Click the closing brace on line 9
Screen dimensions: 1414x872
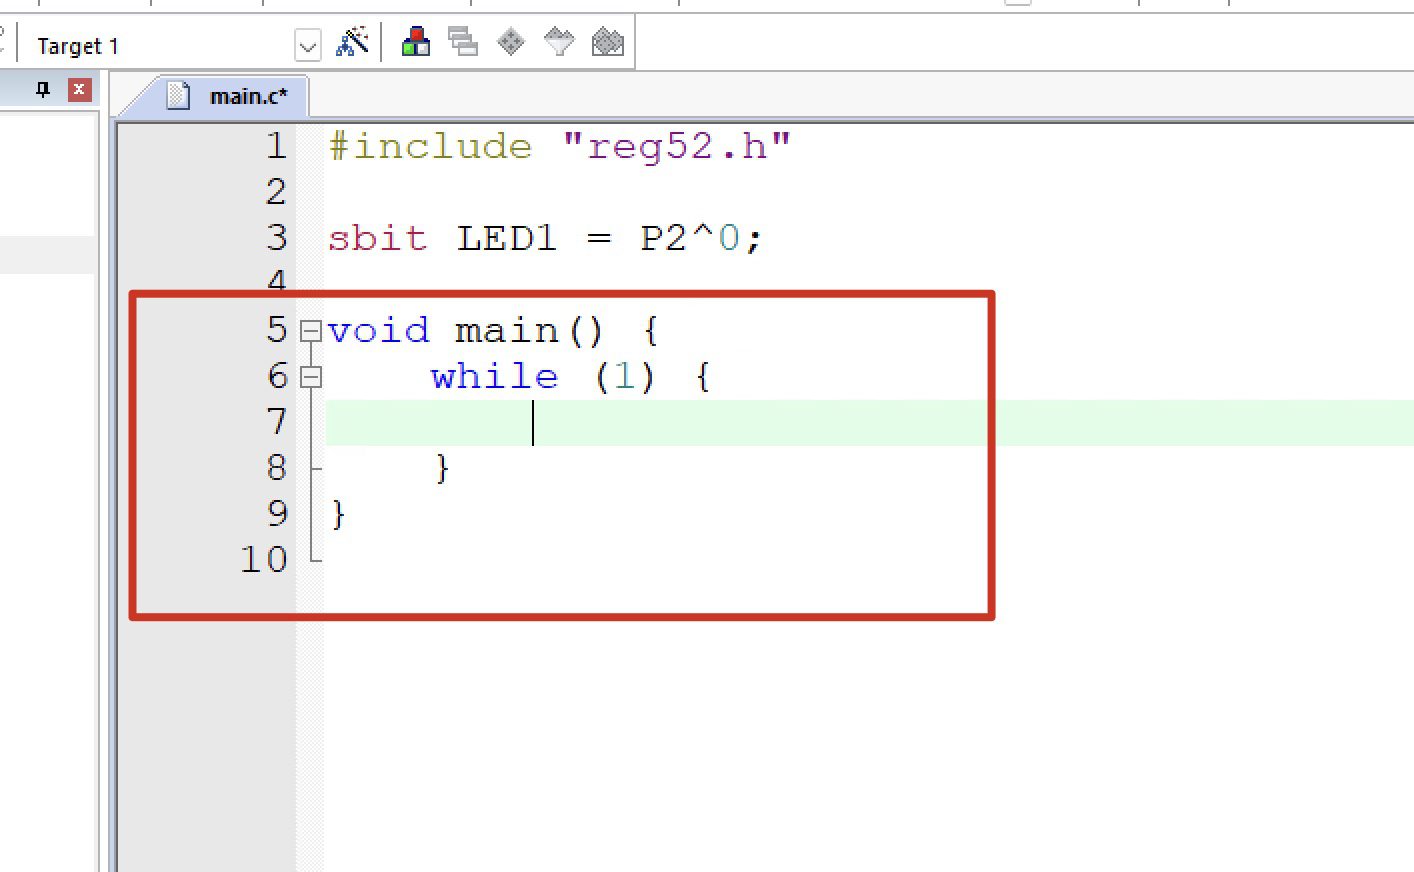(x=338, y=514)
